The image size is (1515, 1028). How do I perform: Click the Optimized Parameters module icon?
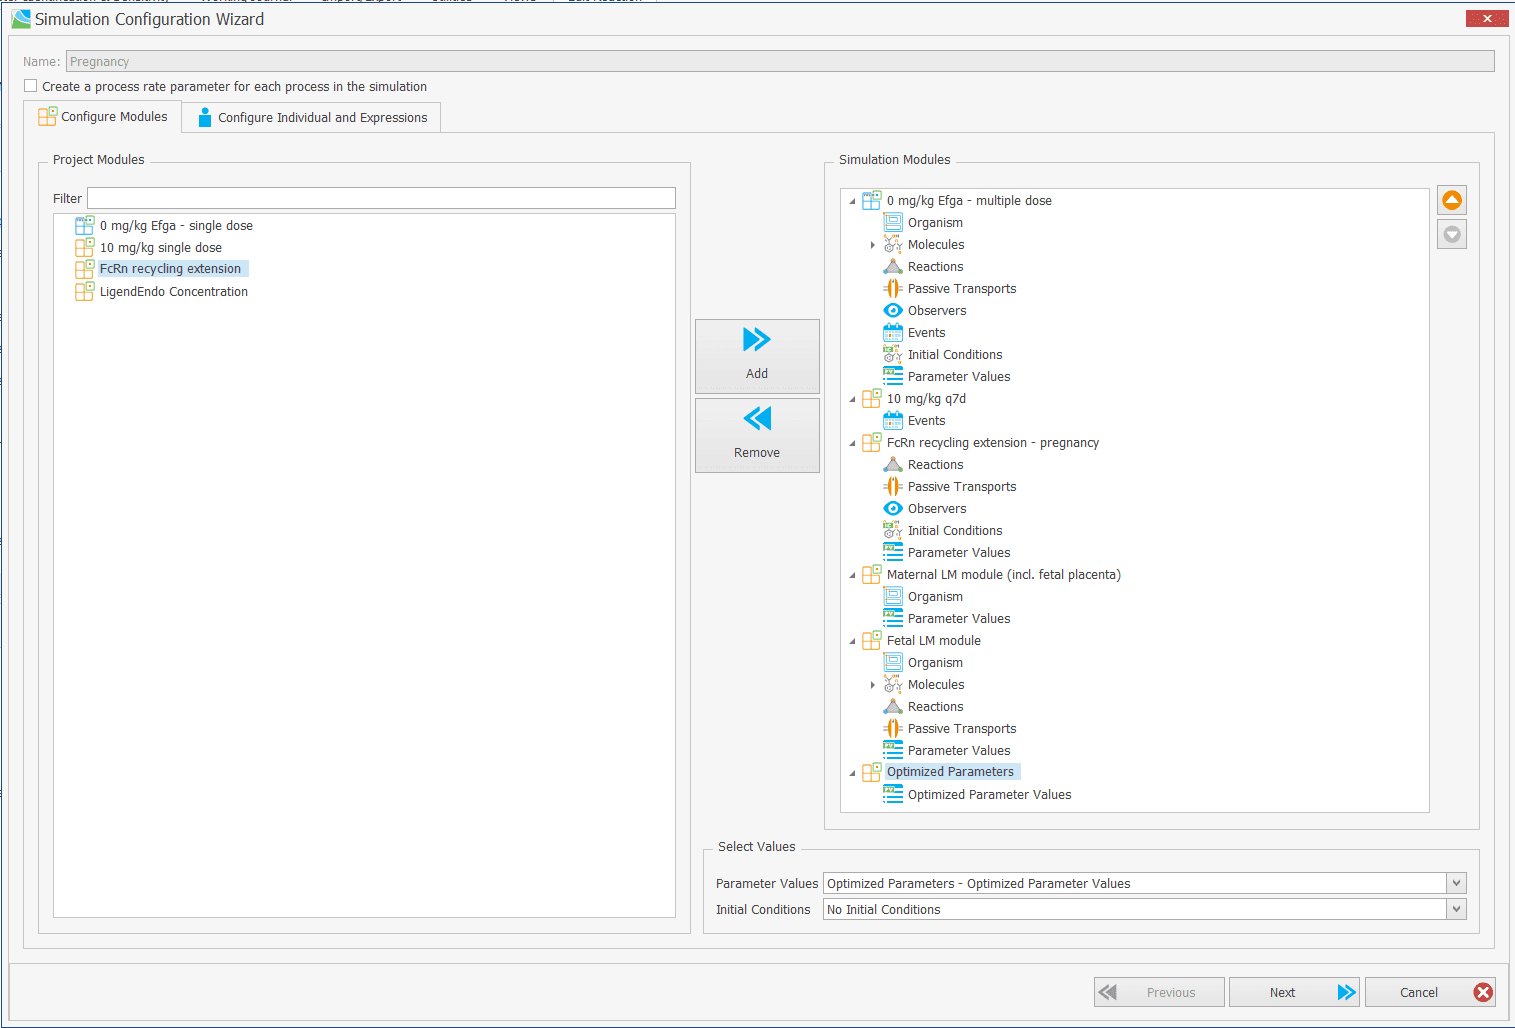click(x=872, y=772)
